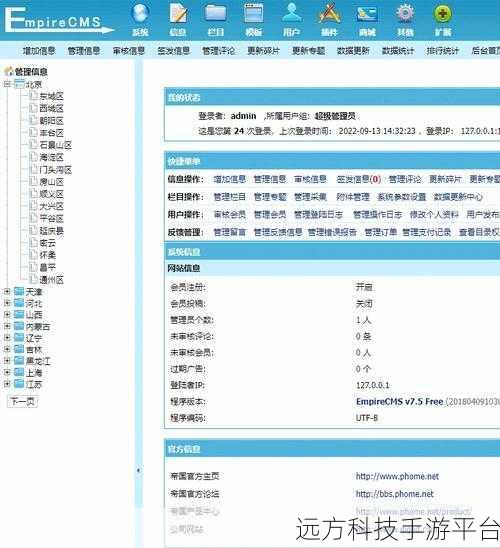The image size is (500, 548).
Task: Click the document icon beside 西城区
Action: (x=34, y=108)
